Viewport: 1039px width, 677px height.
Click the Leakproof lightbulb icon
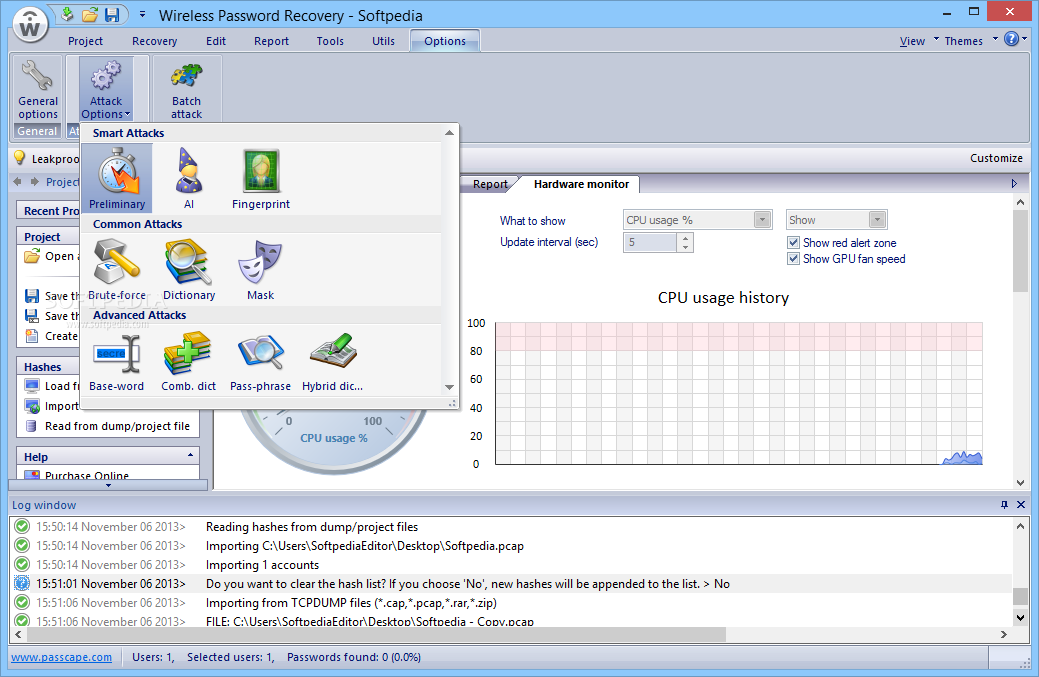click(20, 158)
